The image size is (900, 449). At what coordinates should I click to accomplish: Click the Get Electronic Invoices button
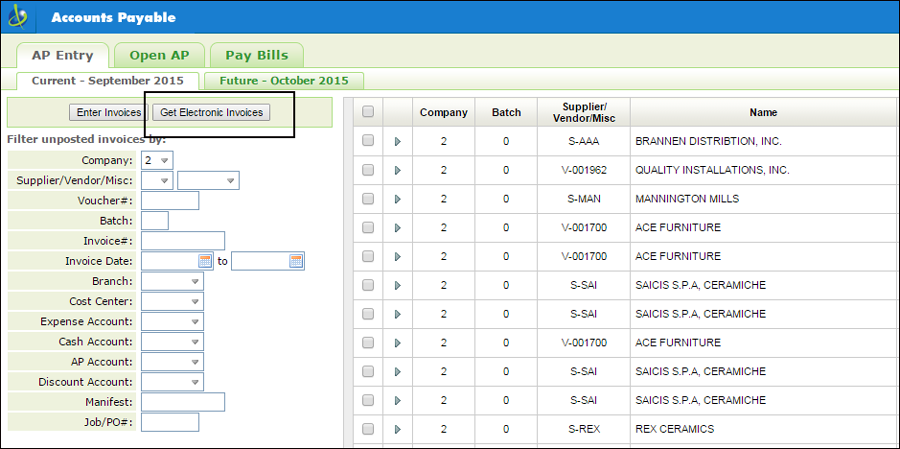(x=211, y=113)
